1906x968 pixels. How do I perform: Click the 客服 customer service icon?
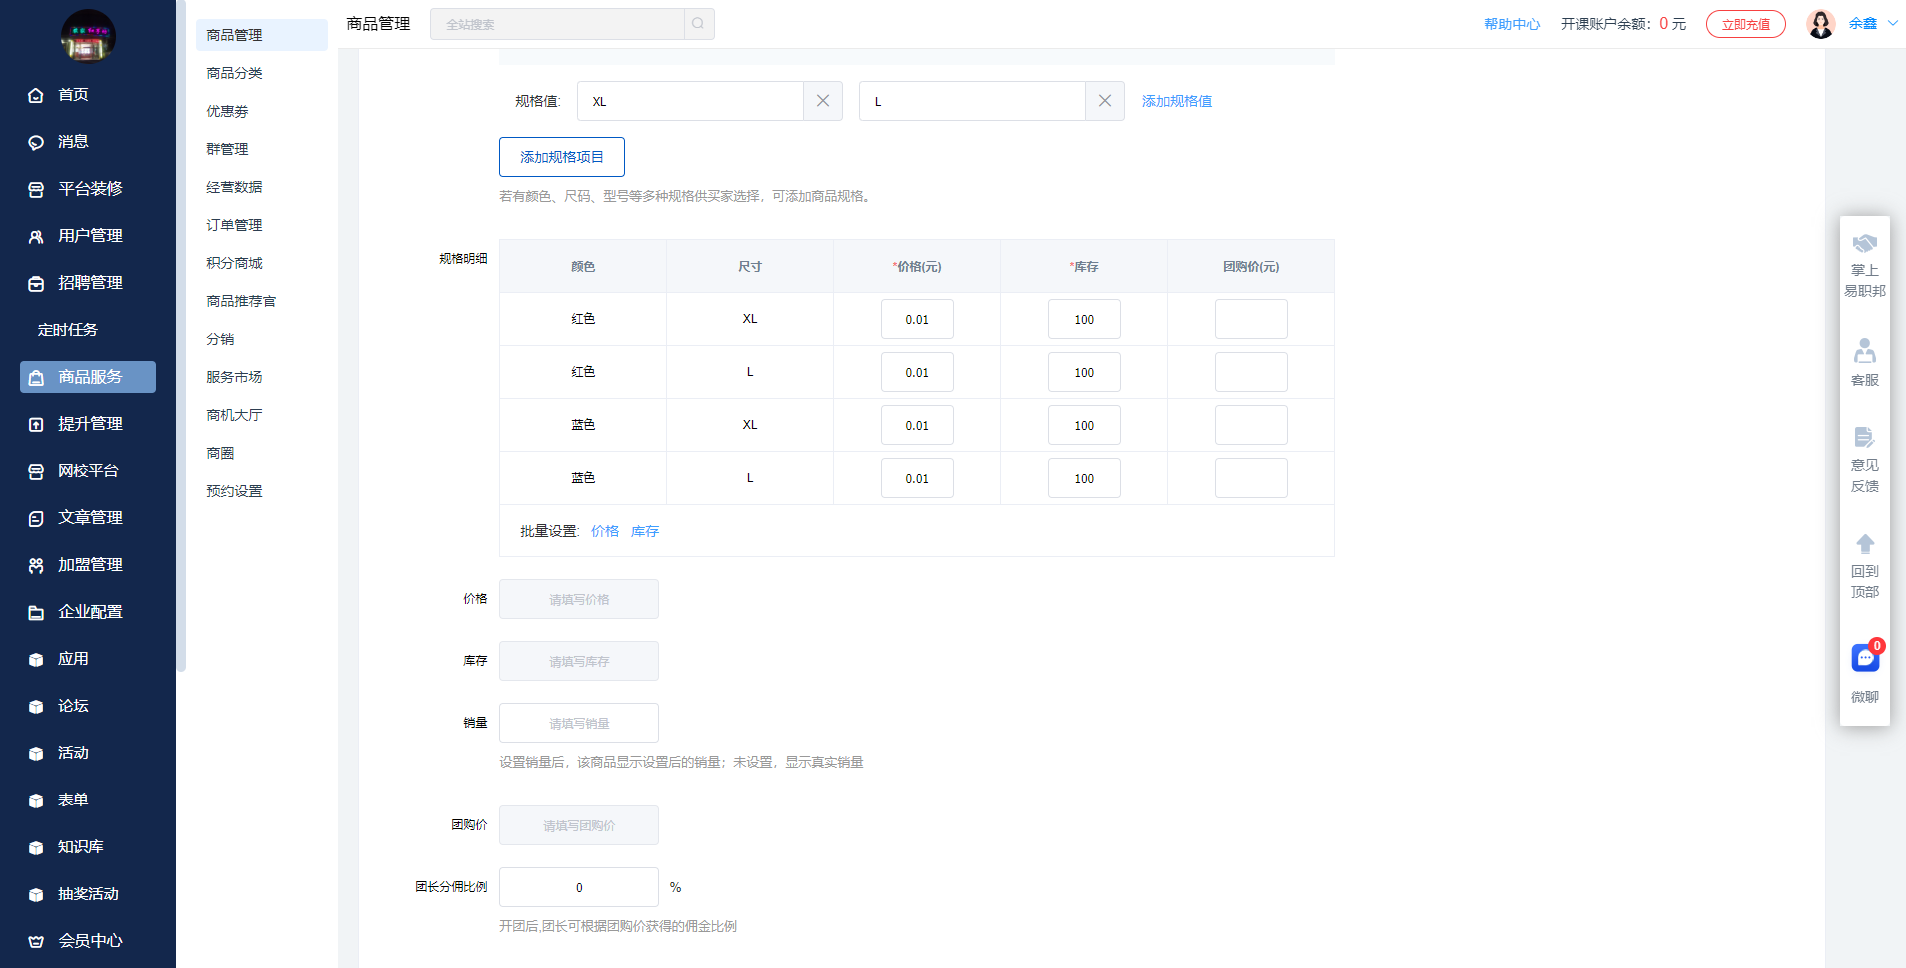coord(1864,352)
